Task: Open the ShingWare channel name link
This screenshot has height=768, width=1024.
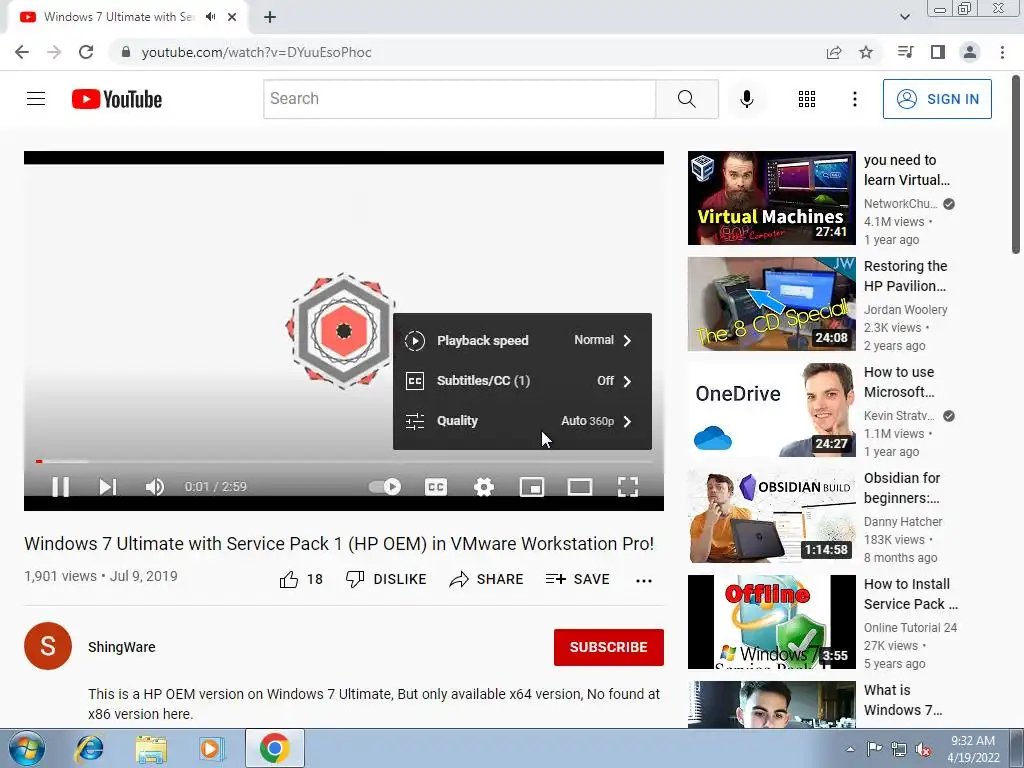Action: pos(121,647)
